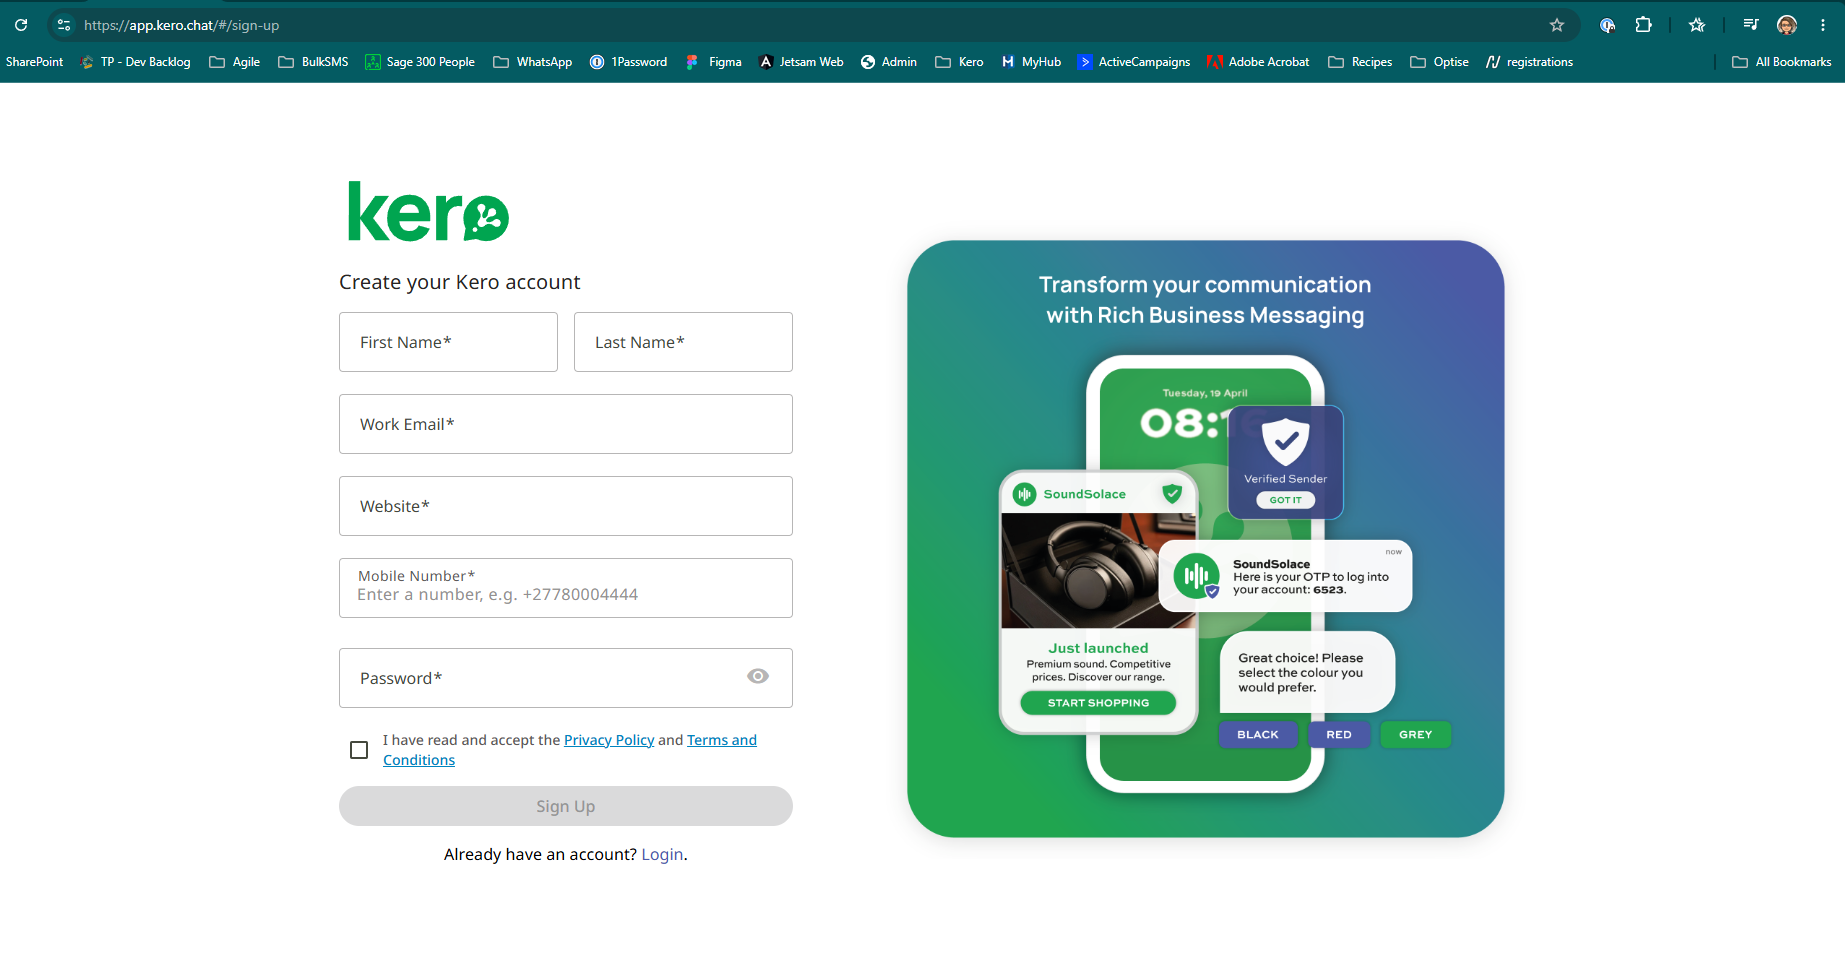Expand the WhatsApp bookmarks folder
Viewport: 1845px width, 955px height.
(x=532, y=62)
